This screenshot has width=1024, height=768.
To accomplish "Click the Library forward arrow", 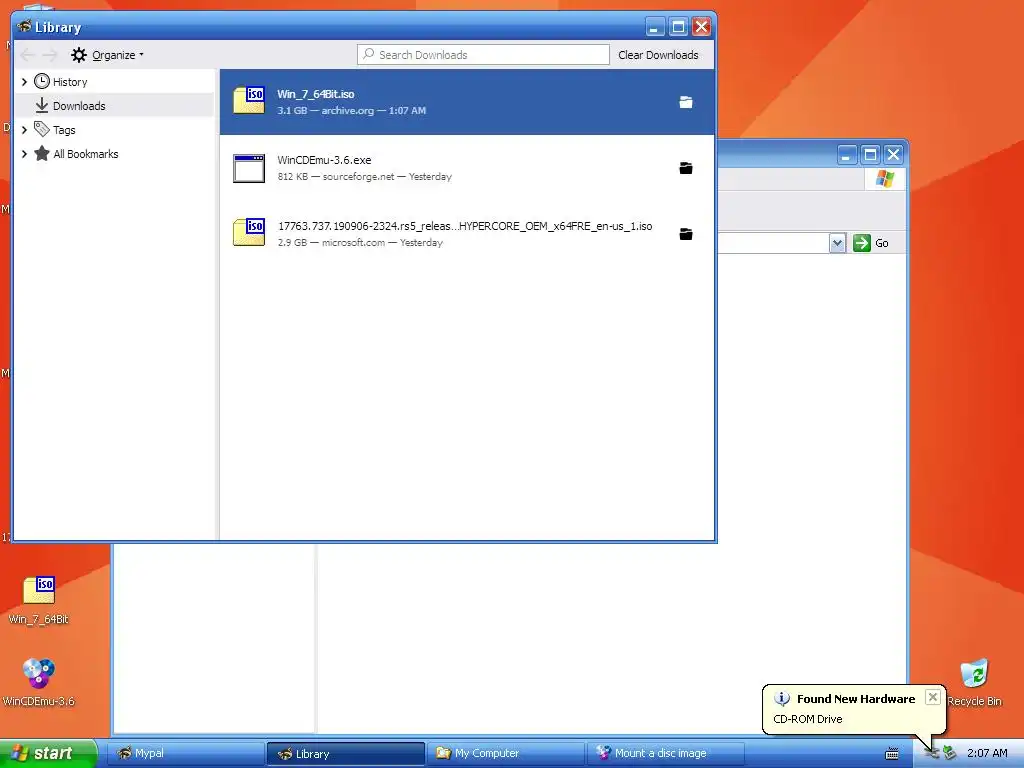I will [50, 55].
